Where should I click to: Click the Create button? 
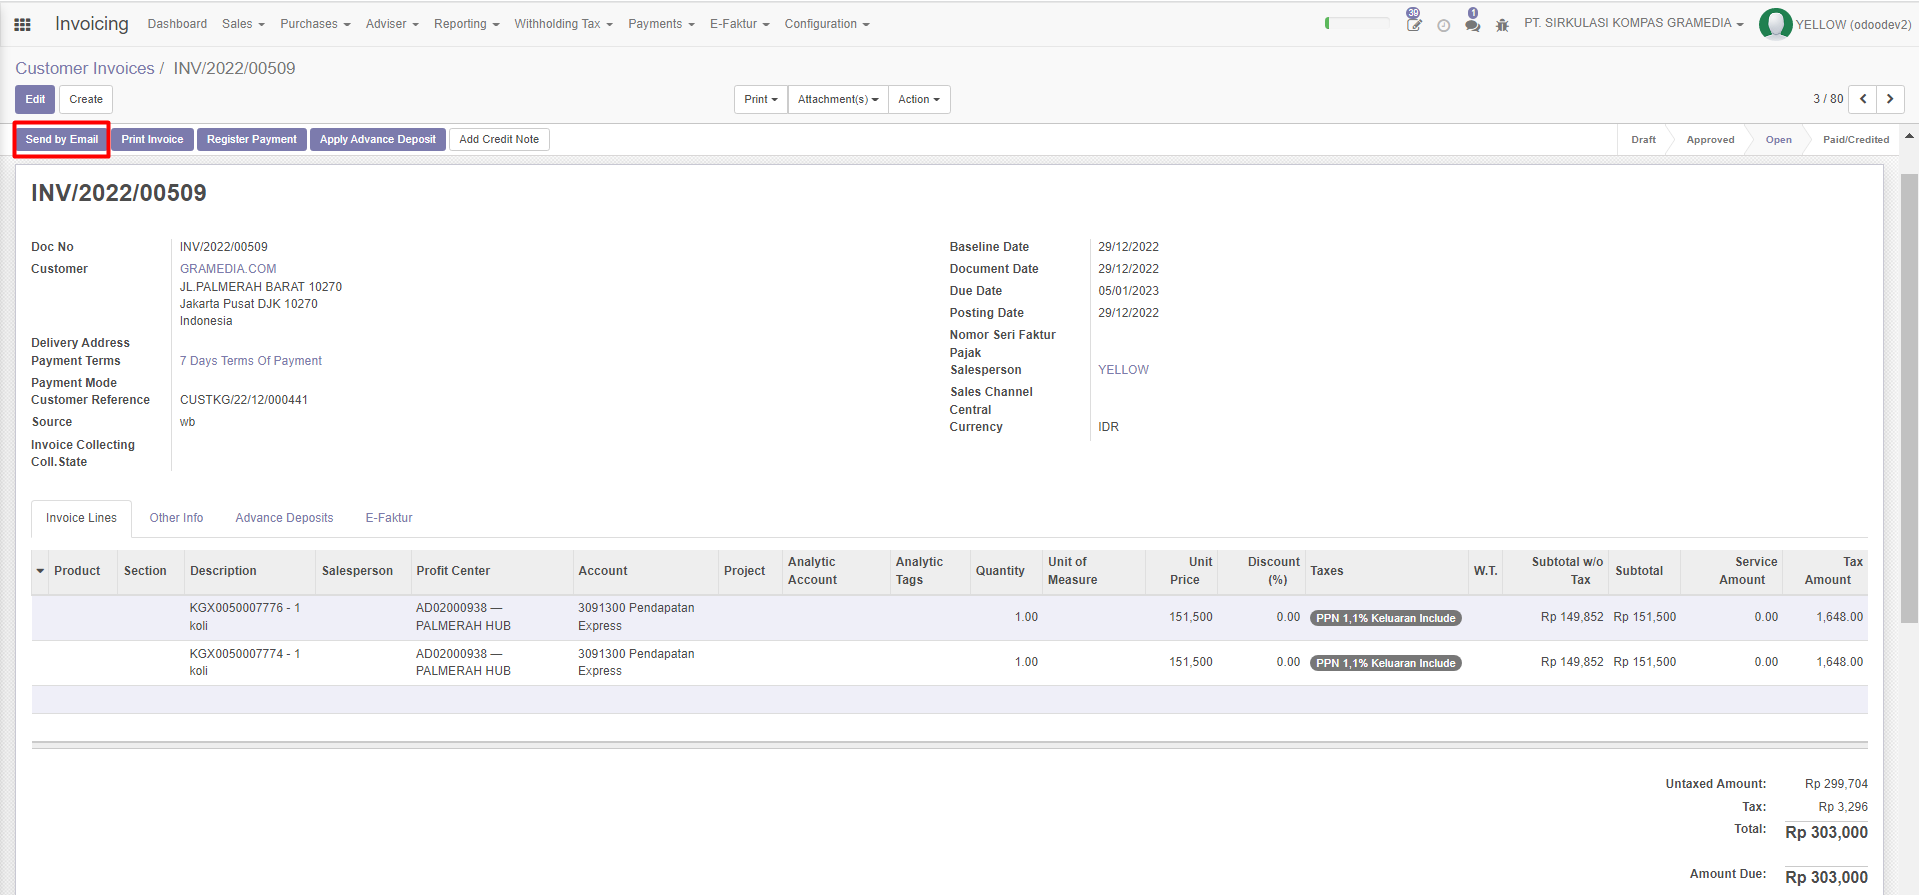coord(86,99)
